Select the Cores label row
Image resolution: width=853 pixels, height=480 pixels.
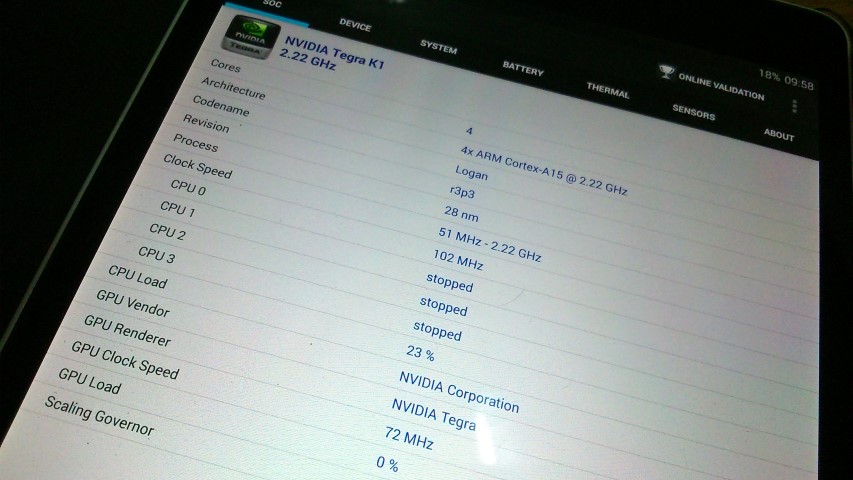click(x=226, y=66)
